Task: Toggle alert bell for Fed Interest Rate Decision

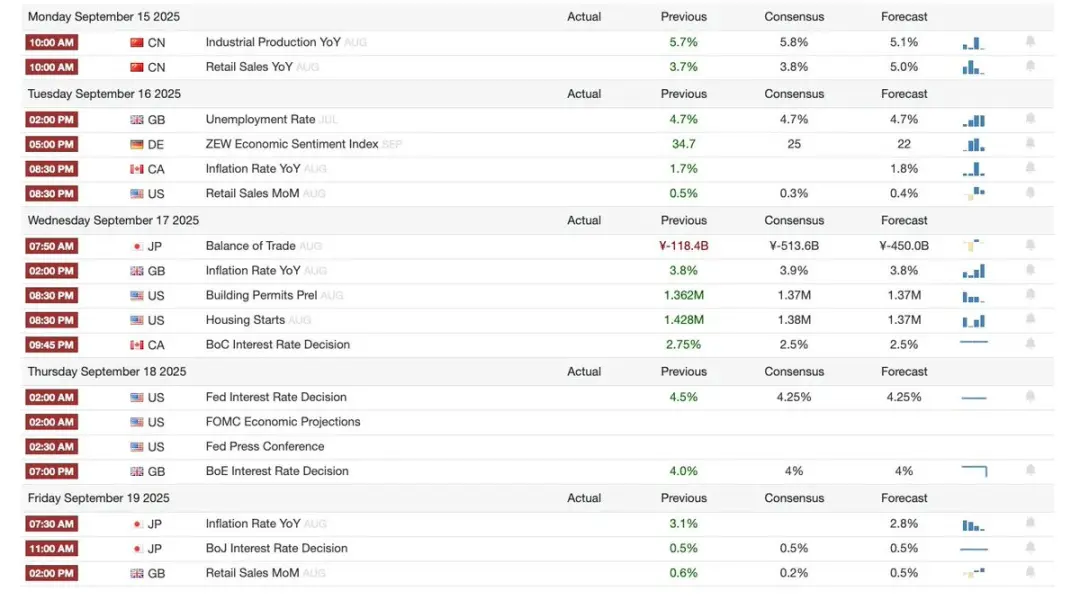Action: pyautogui.click(x=1030, y=396)
